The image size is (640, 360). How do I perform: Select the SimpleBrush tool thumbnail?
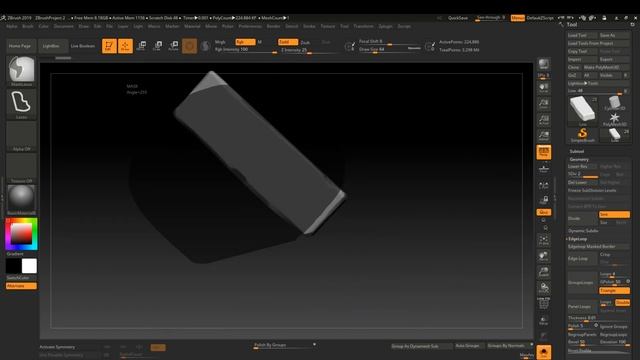(x=582, y=134)
